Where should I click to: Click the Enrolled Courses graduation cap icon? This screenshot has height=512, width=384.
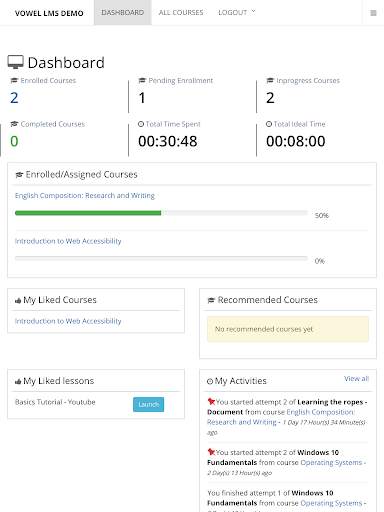14,81
